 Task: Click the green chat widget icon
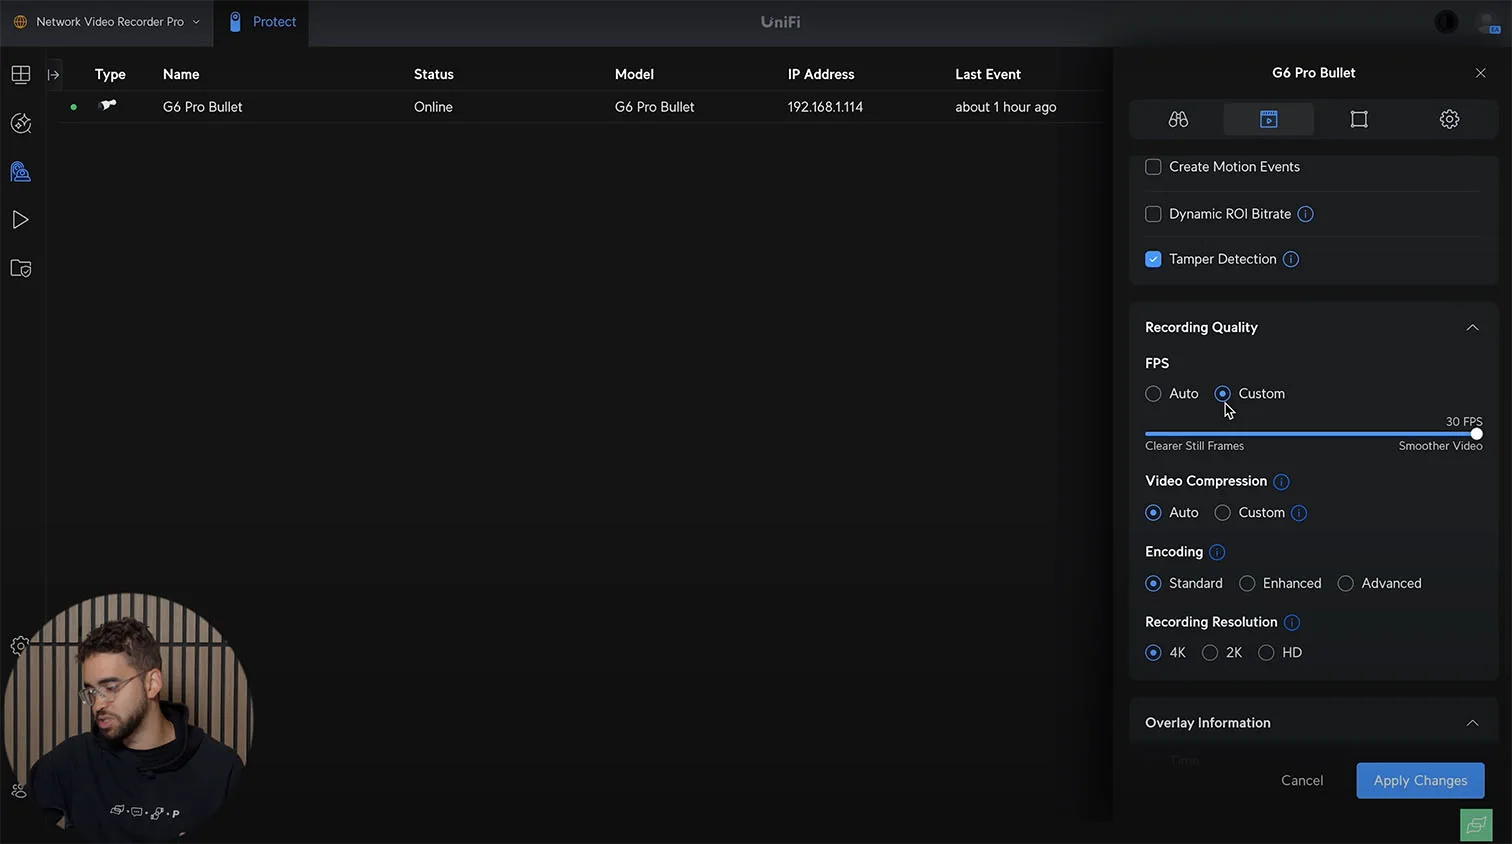[x=1476, y=825]
